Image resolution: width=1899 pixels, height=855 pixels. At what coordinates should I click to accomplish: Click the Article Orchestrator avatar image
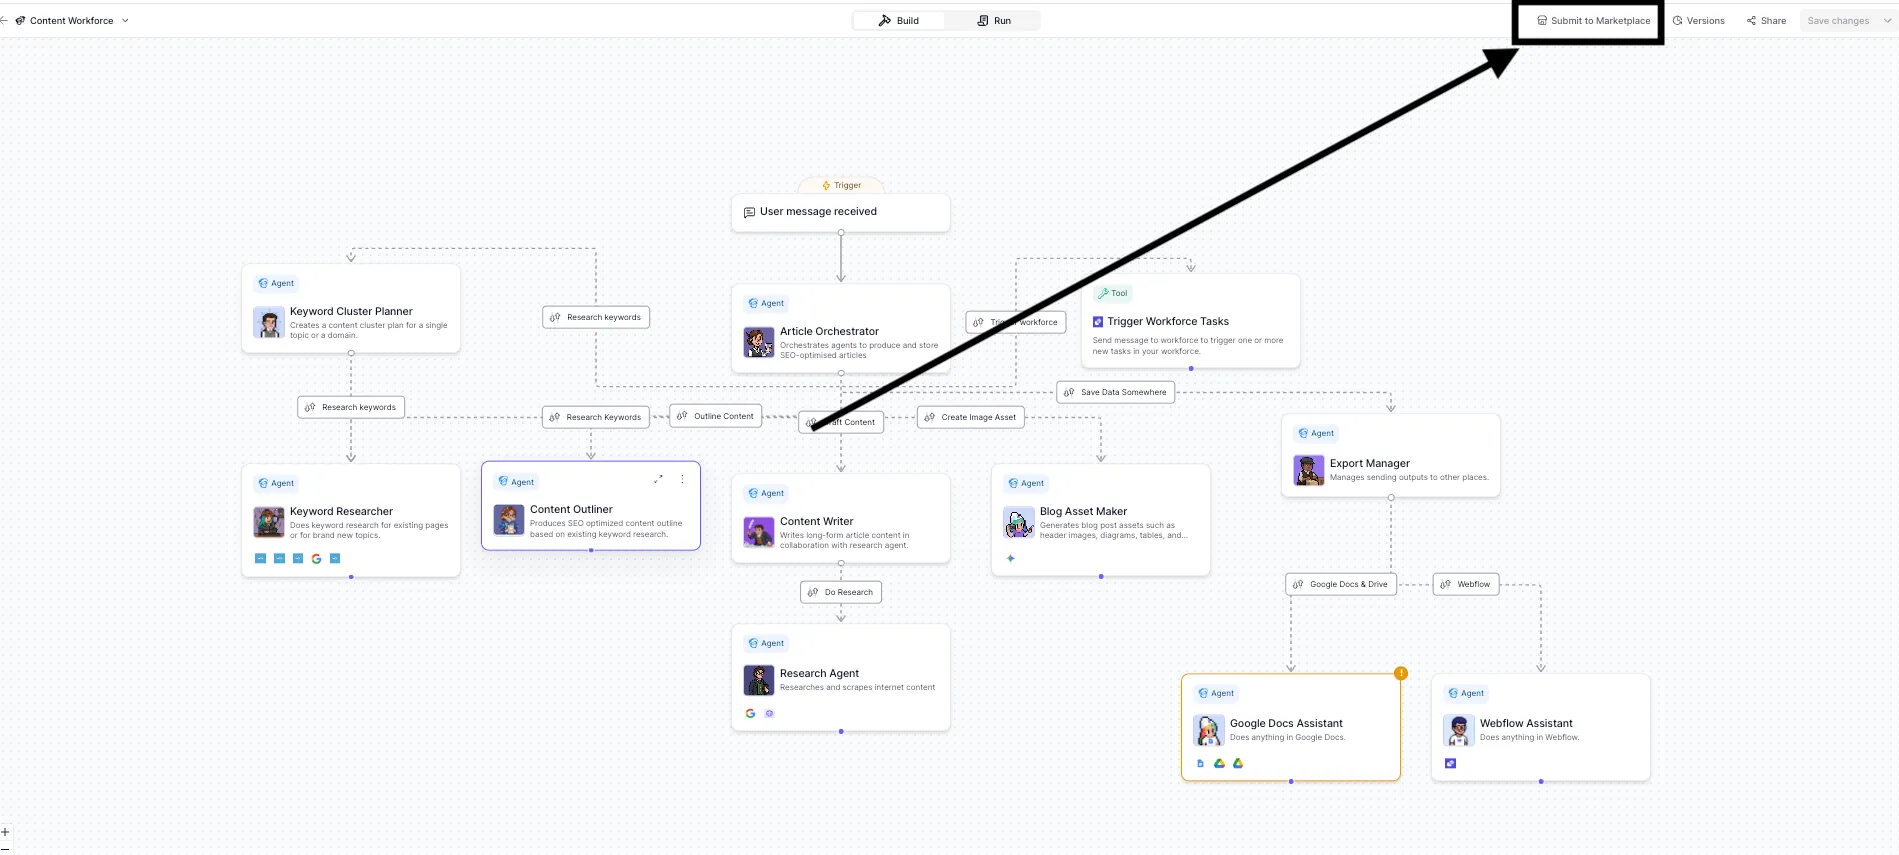point(758,342)
